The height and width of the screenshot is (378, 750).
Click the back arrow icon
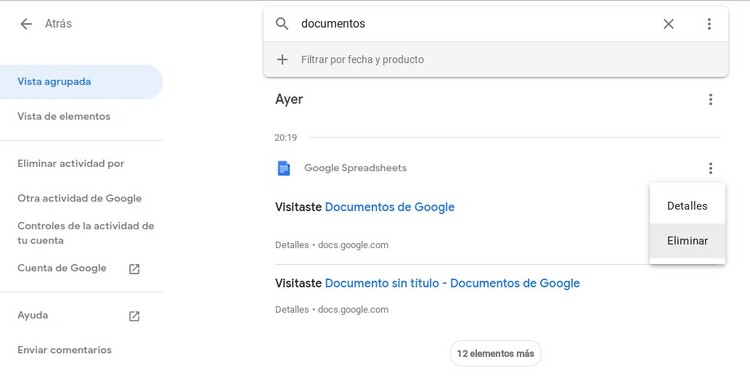pos(26,23)
